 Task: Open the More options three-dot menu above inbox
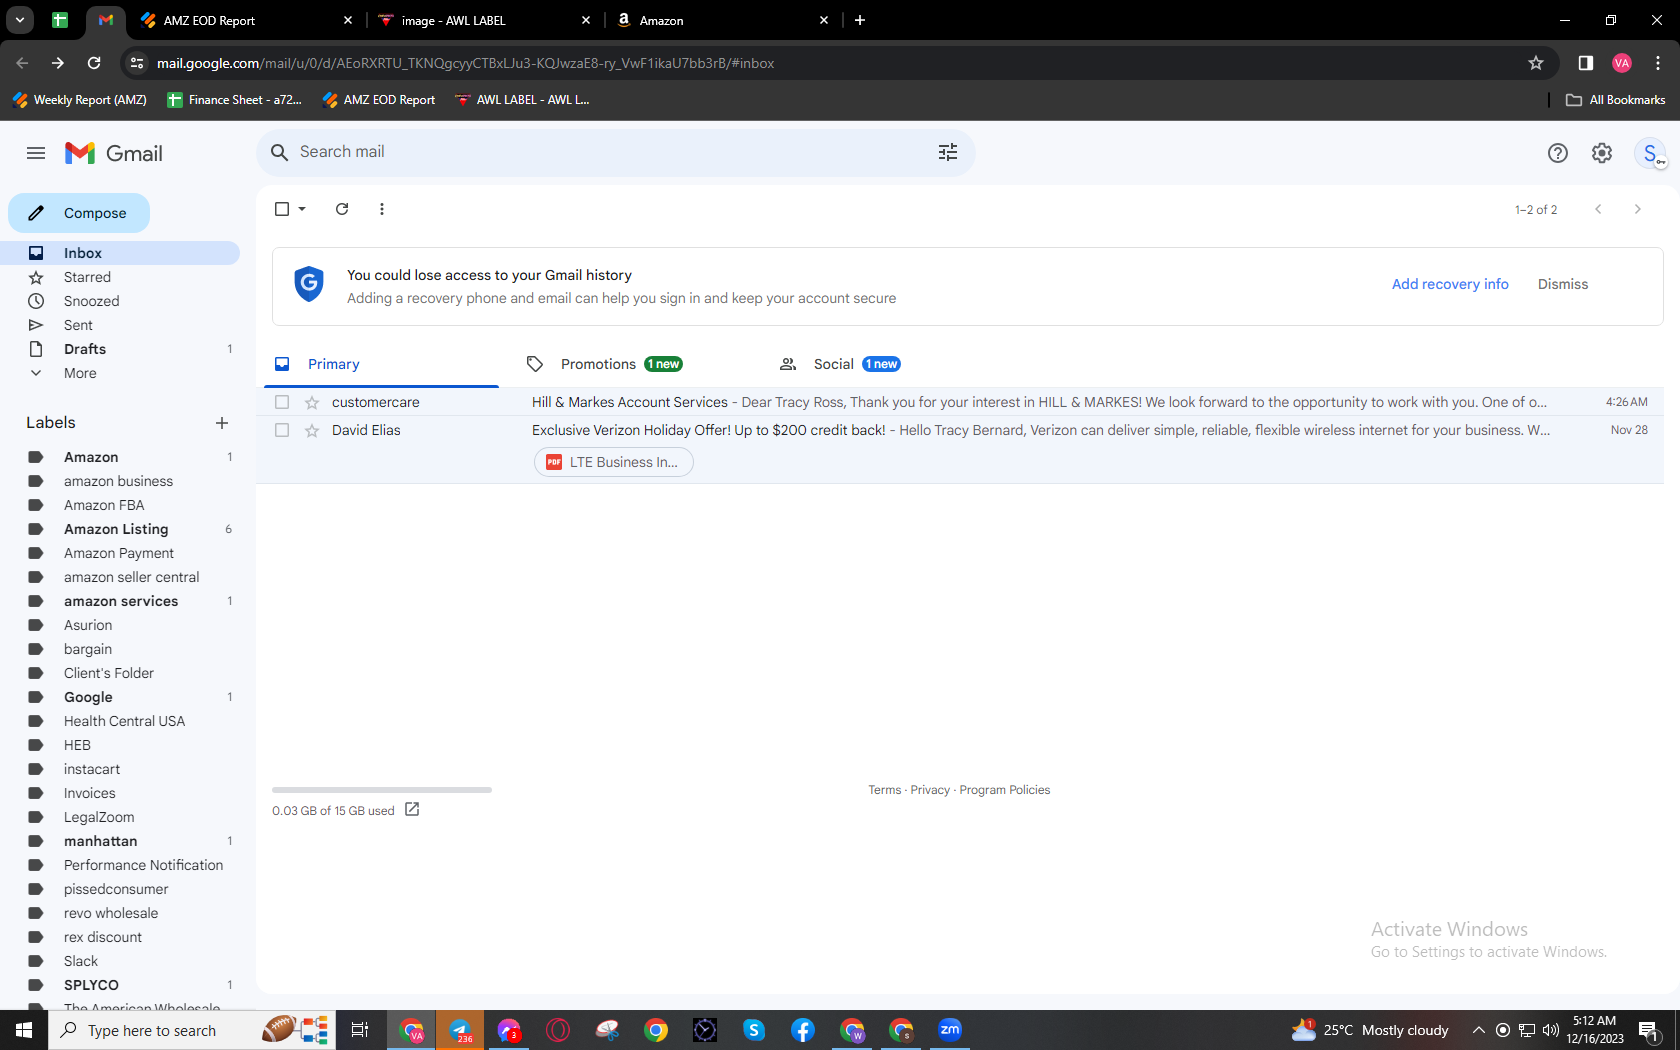[x=382, y=209]
